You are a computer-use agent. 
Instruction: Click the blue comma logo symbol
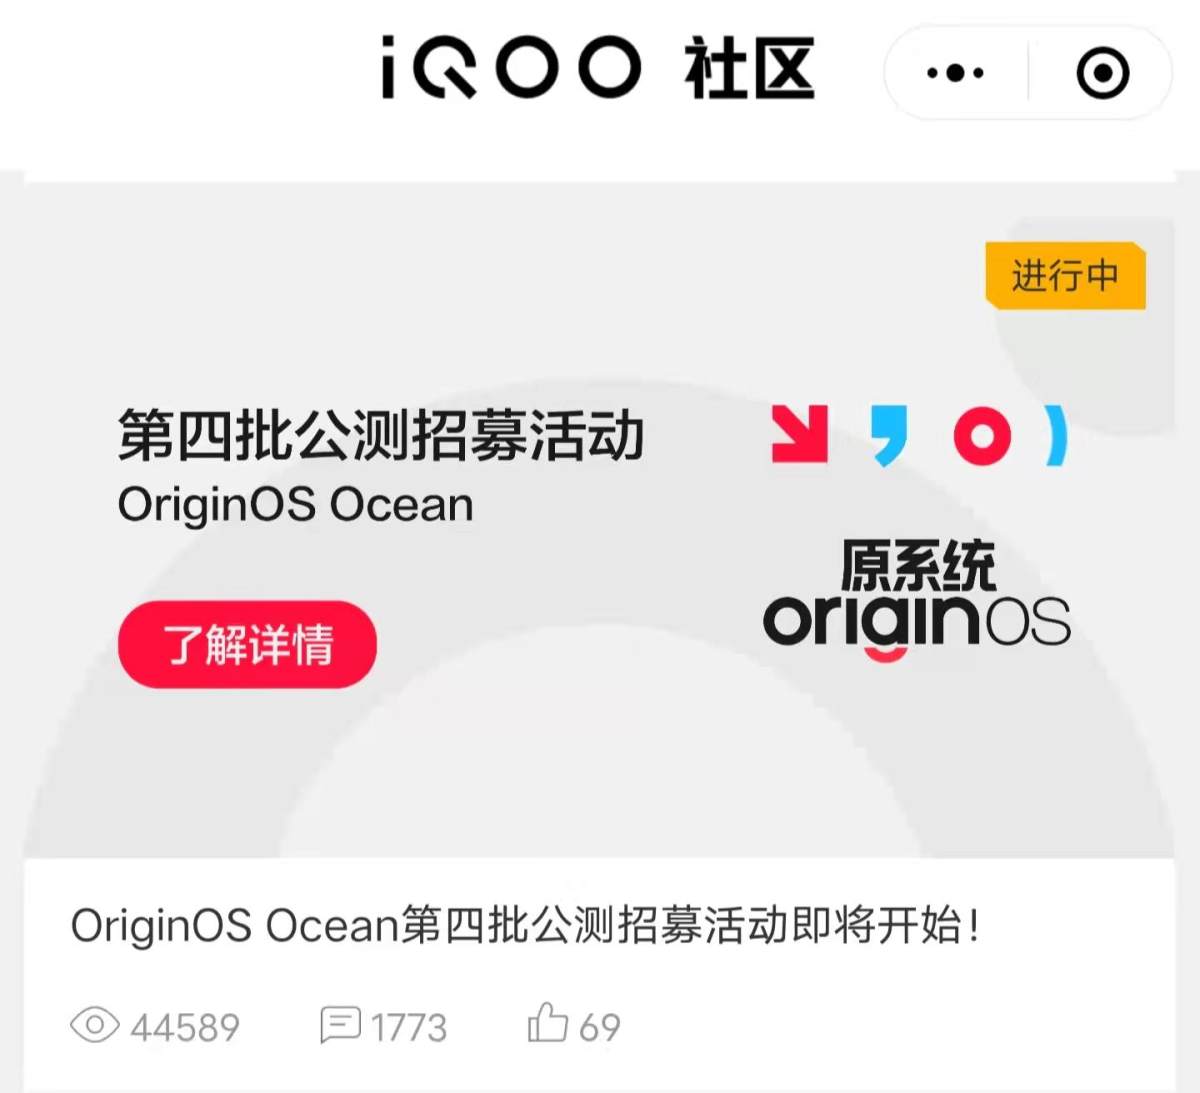click(889, 436)
